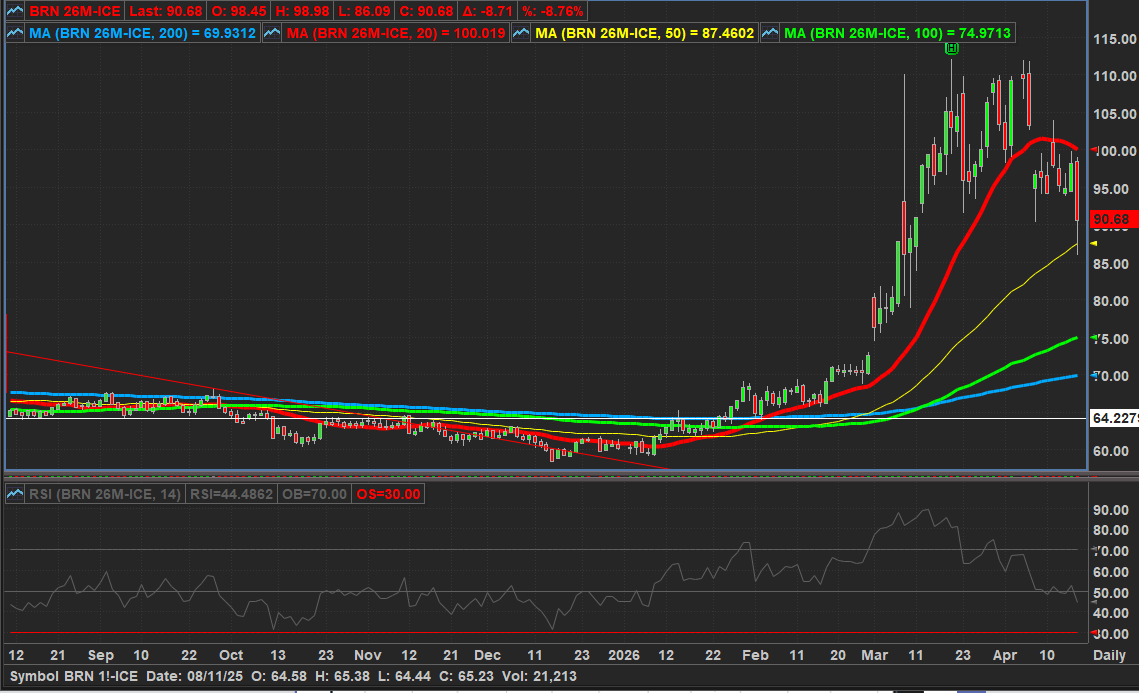Click the RSI (BRN 26M-ICE, 14) label
Image resolution: width=1139 pixels, height=693 pixels.
(x=104, y=493)
